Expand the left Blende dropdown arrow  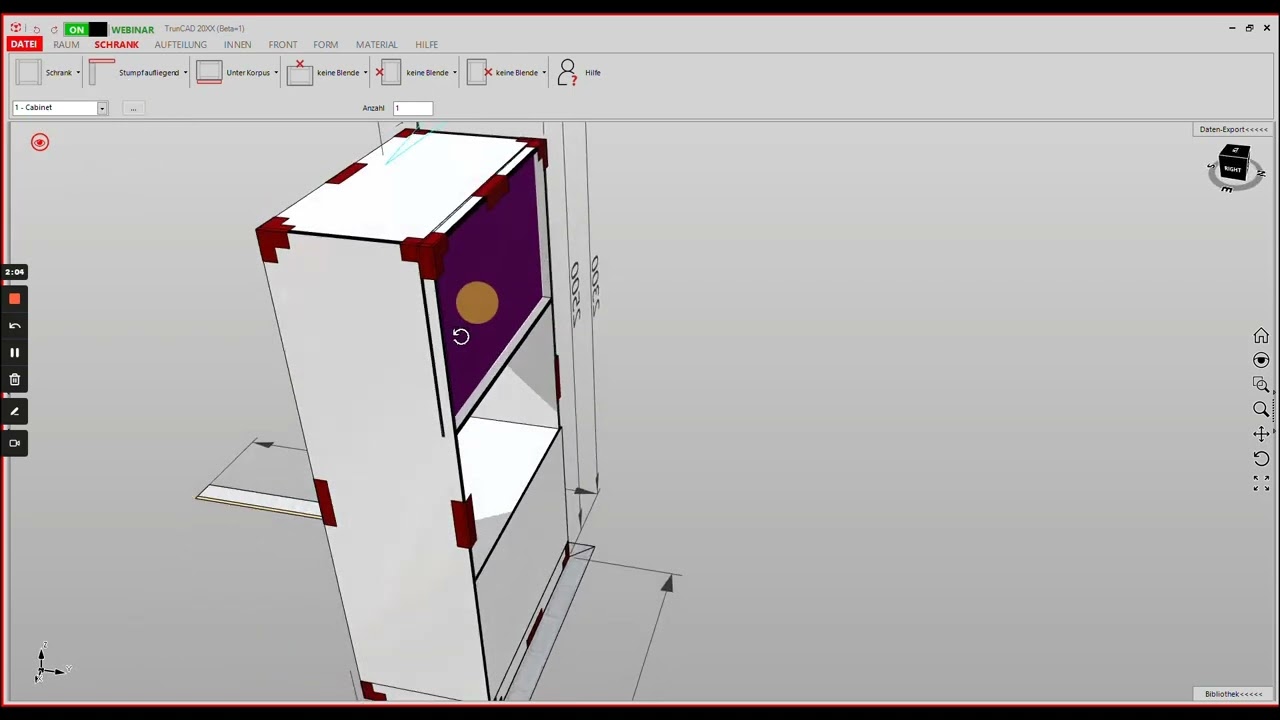454,73
